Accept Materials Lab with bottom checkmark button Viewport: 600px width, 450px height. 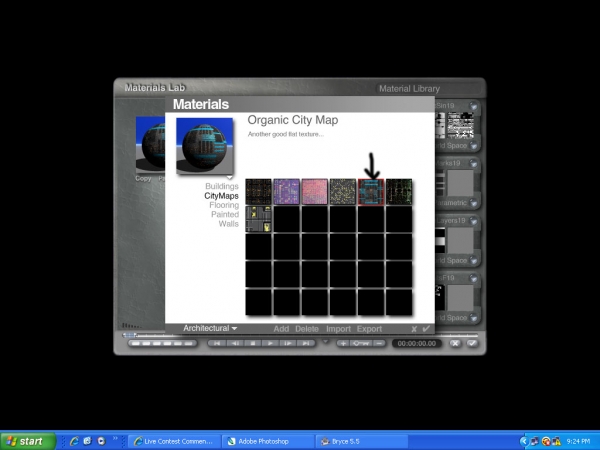click(472, 343)
